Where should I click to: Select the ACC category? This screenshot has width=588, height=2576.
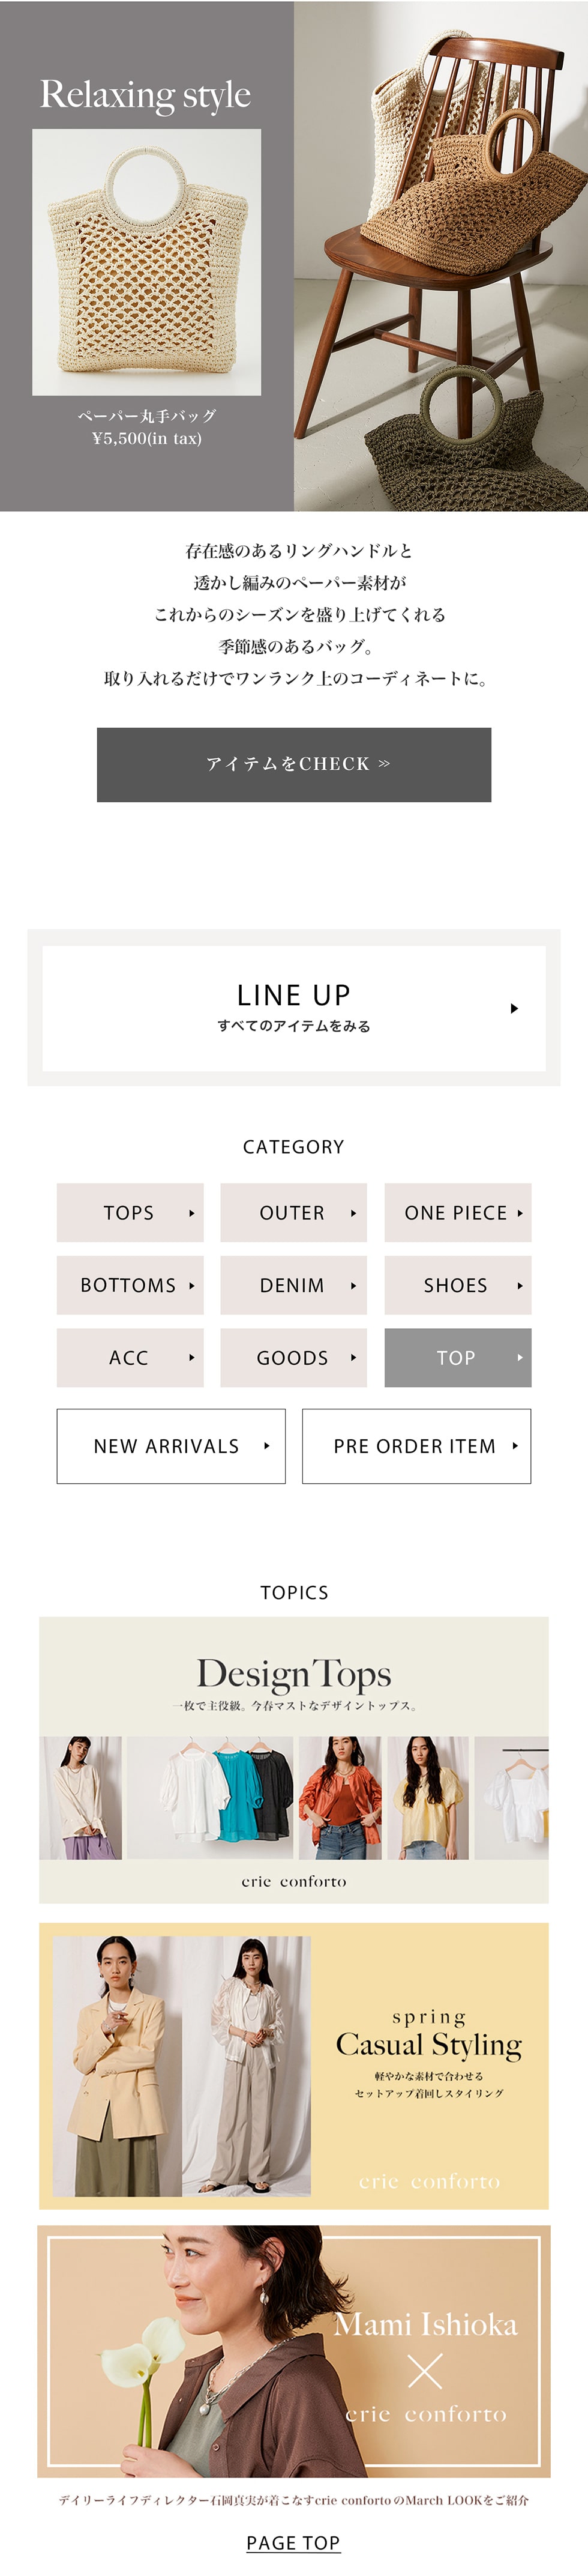(130, 1357)
